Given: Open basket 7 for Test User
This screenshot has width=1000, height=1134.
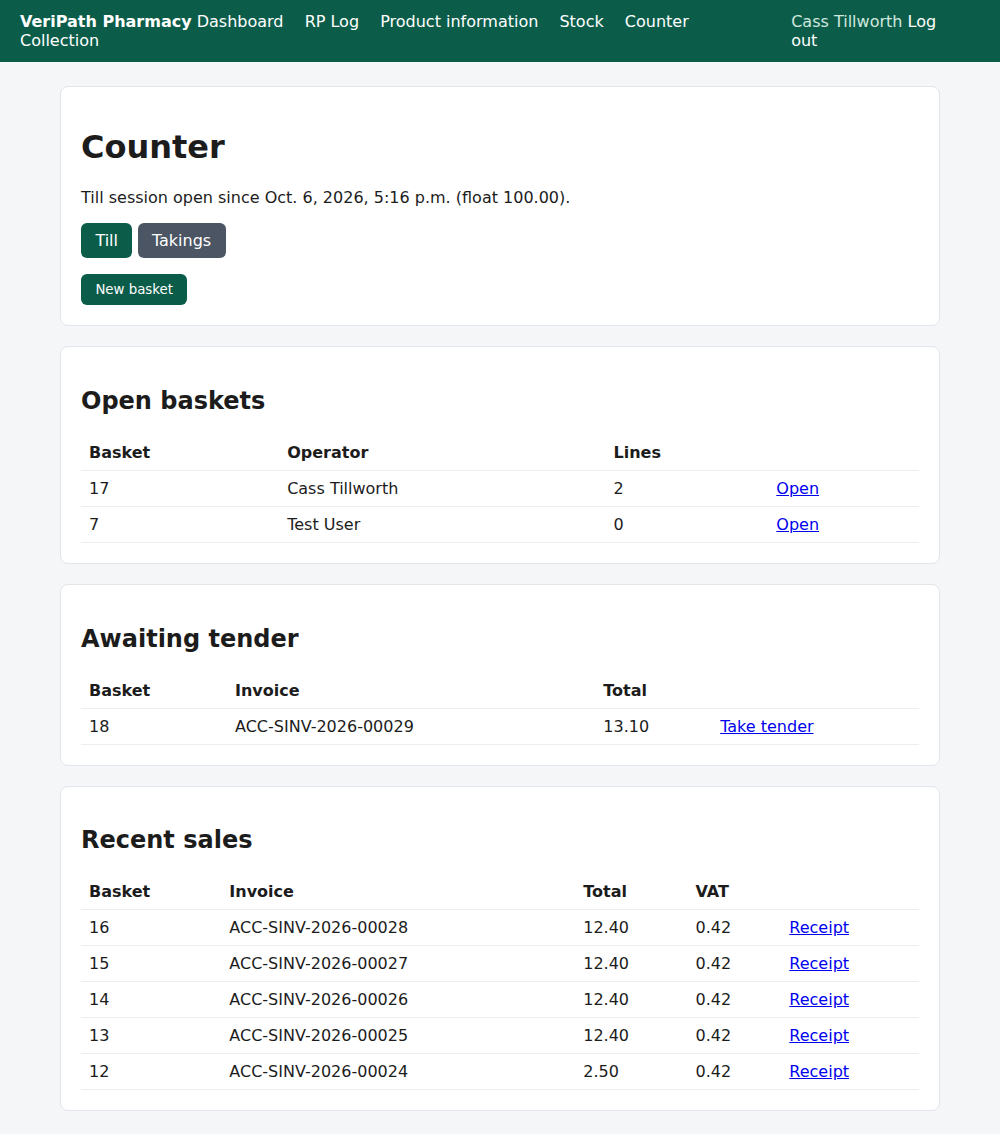Looking at the screenshot, I should coord(798,525).
